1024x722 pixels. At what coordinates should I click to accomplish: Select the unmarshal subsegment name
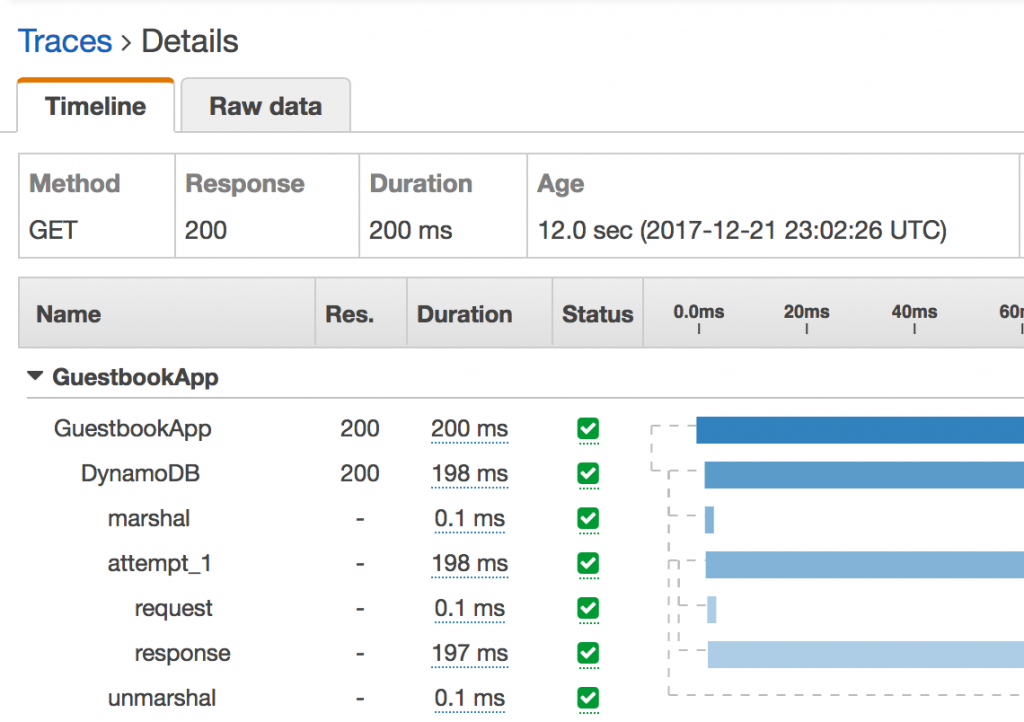pyautogui.click(x=161, y=698)
